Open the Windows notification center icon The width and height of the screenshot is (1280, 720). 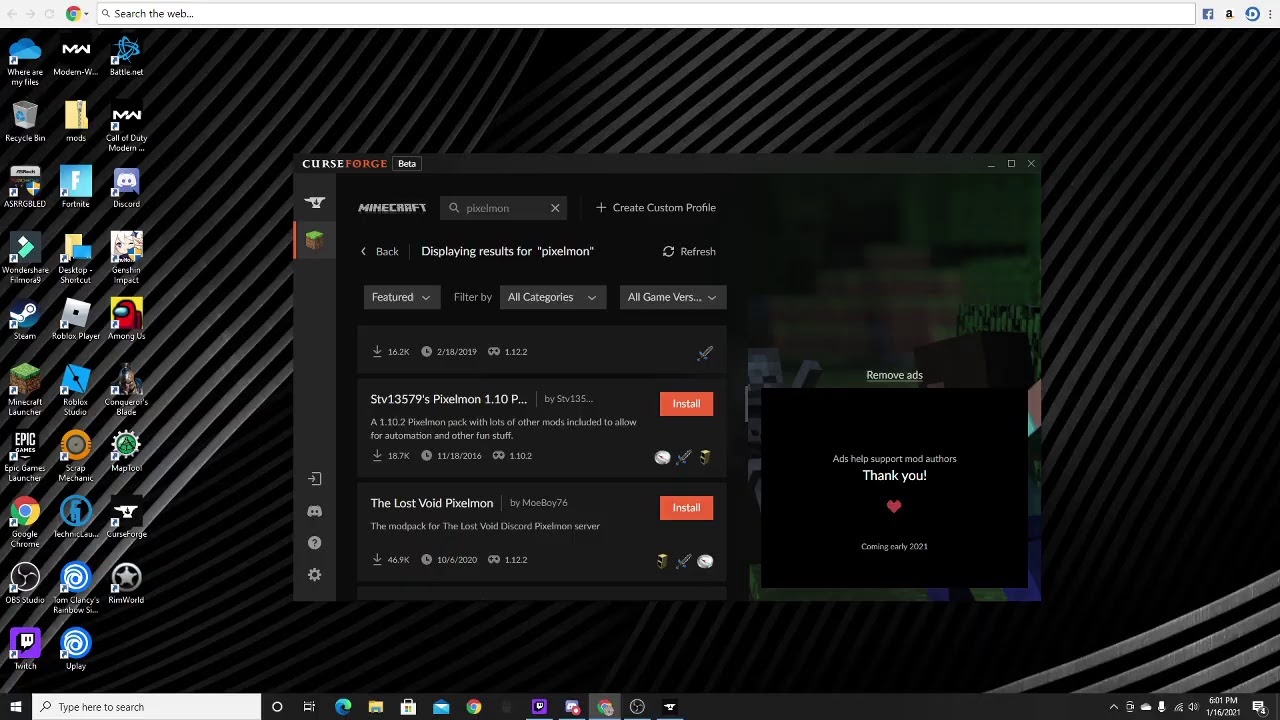[x=1260, y=707]
